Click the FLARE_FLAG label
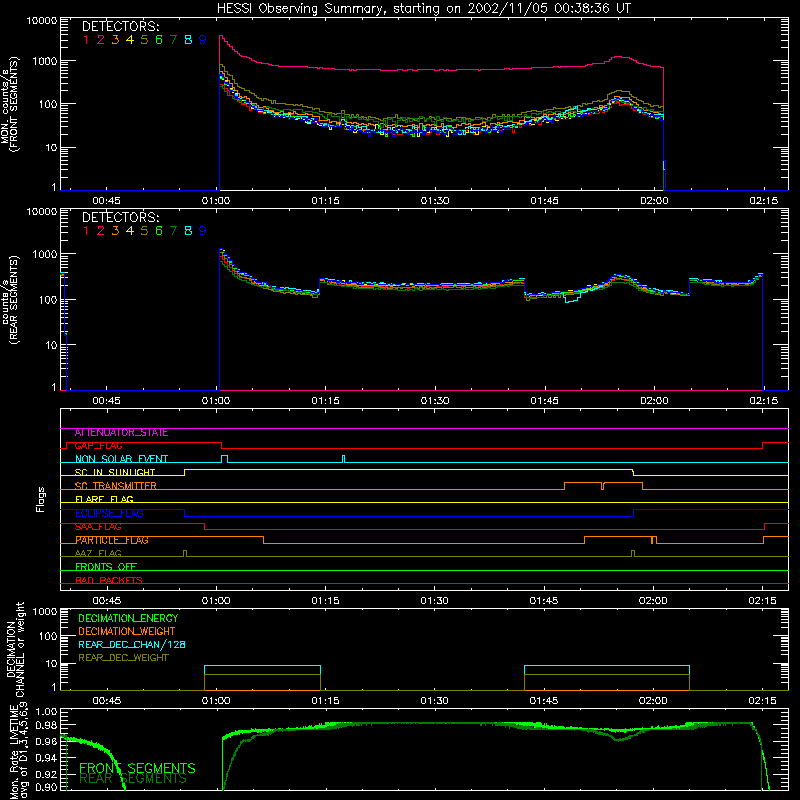This screenshot has width=800, height=800. pyautogui.click(x=104, y=499)
